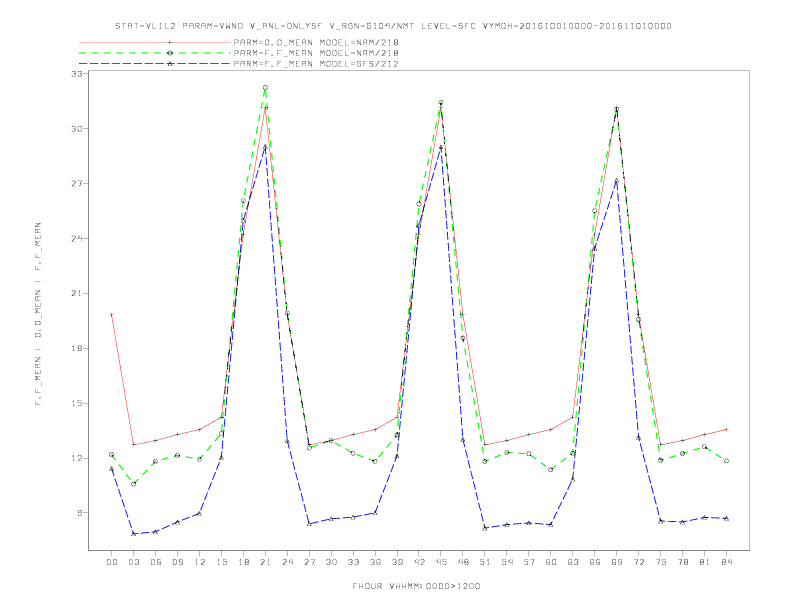The height and width of the screenshot is (612, 792).
Task: Click forecast hour 54 on x-axis
Action: pos(507,562)
